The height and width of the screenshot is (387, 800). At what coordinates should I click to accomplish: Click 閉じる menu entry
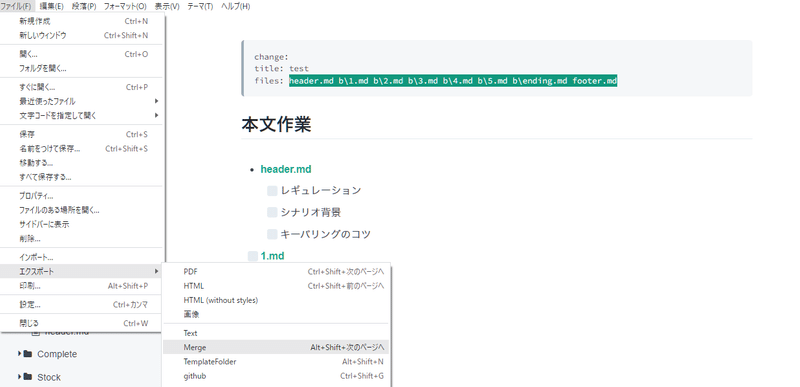click(x=82, y=323)
